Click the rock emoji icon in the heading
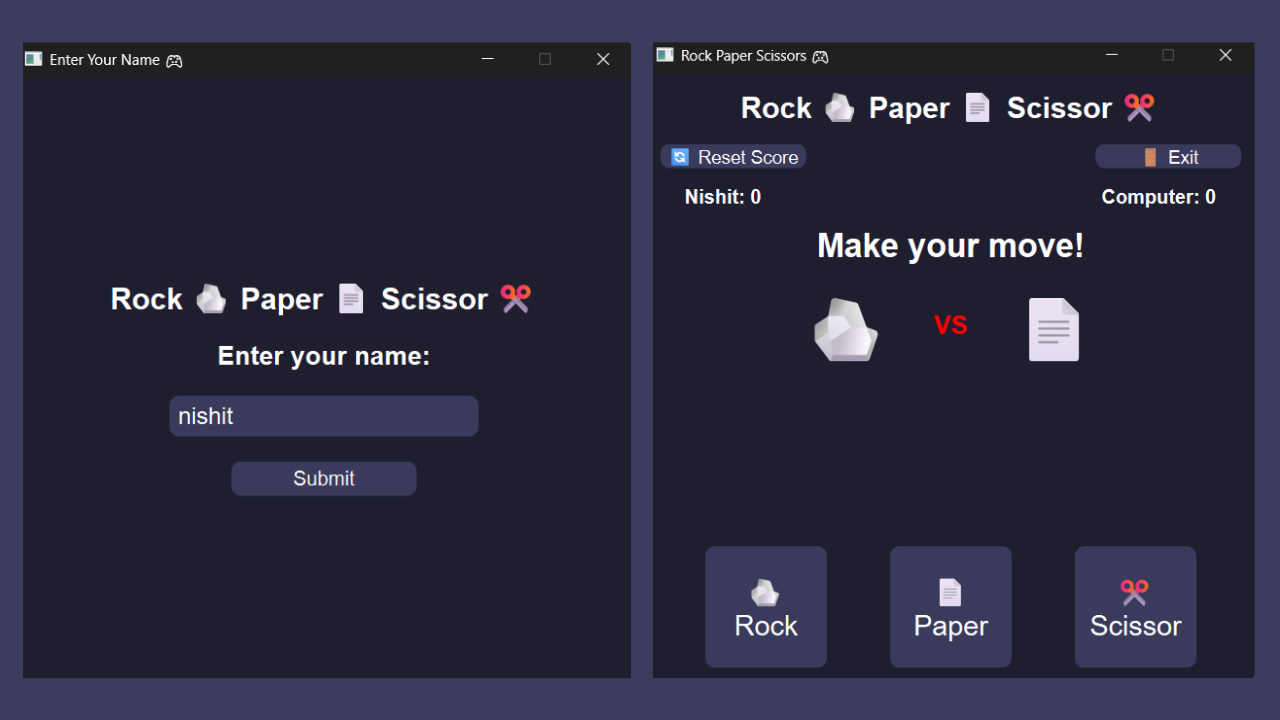The image size is (1280, 720). click(x=839, y=107)
